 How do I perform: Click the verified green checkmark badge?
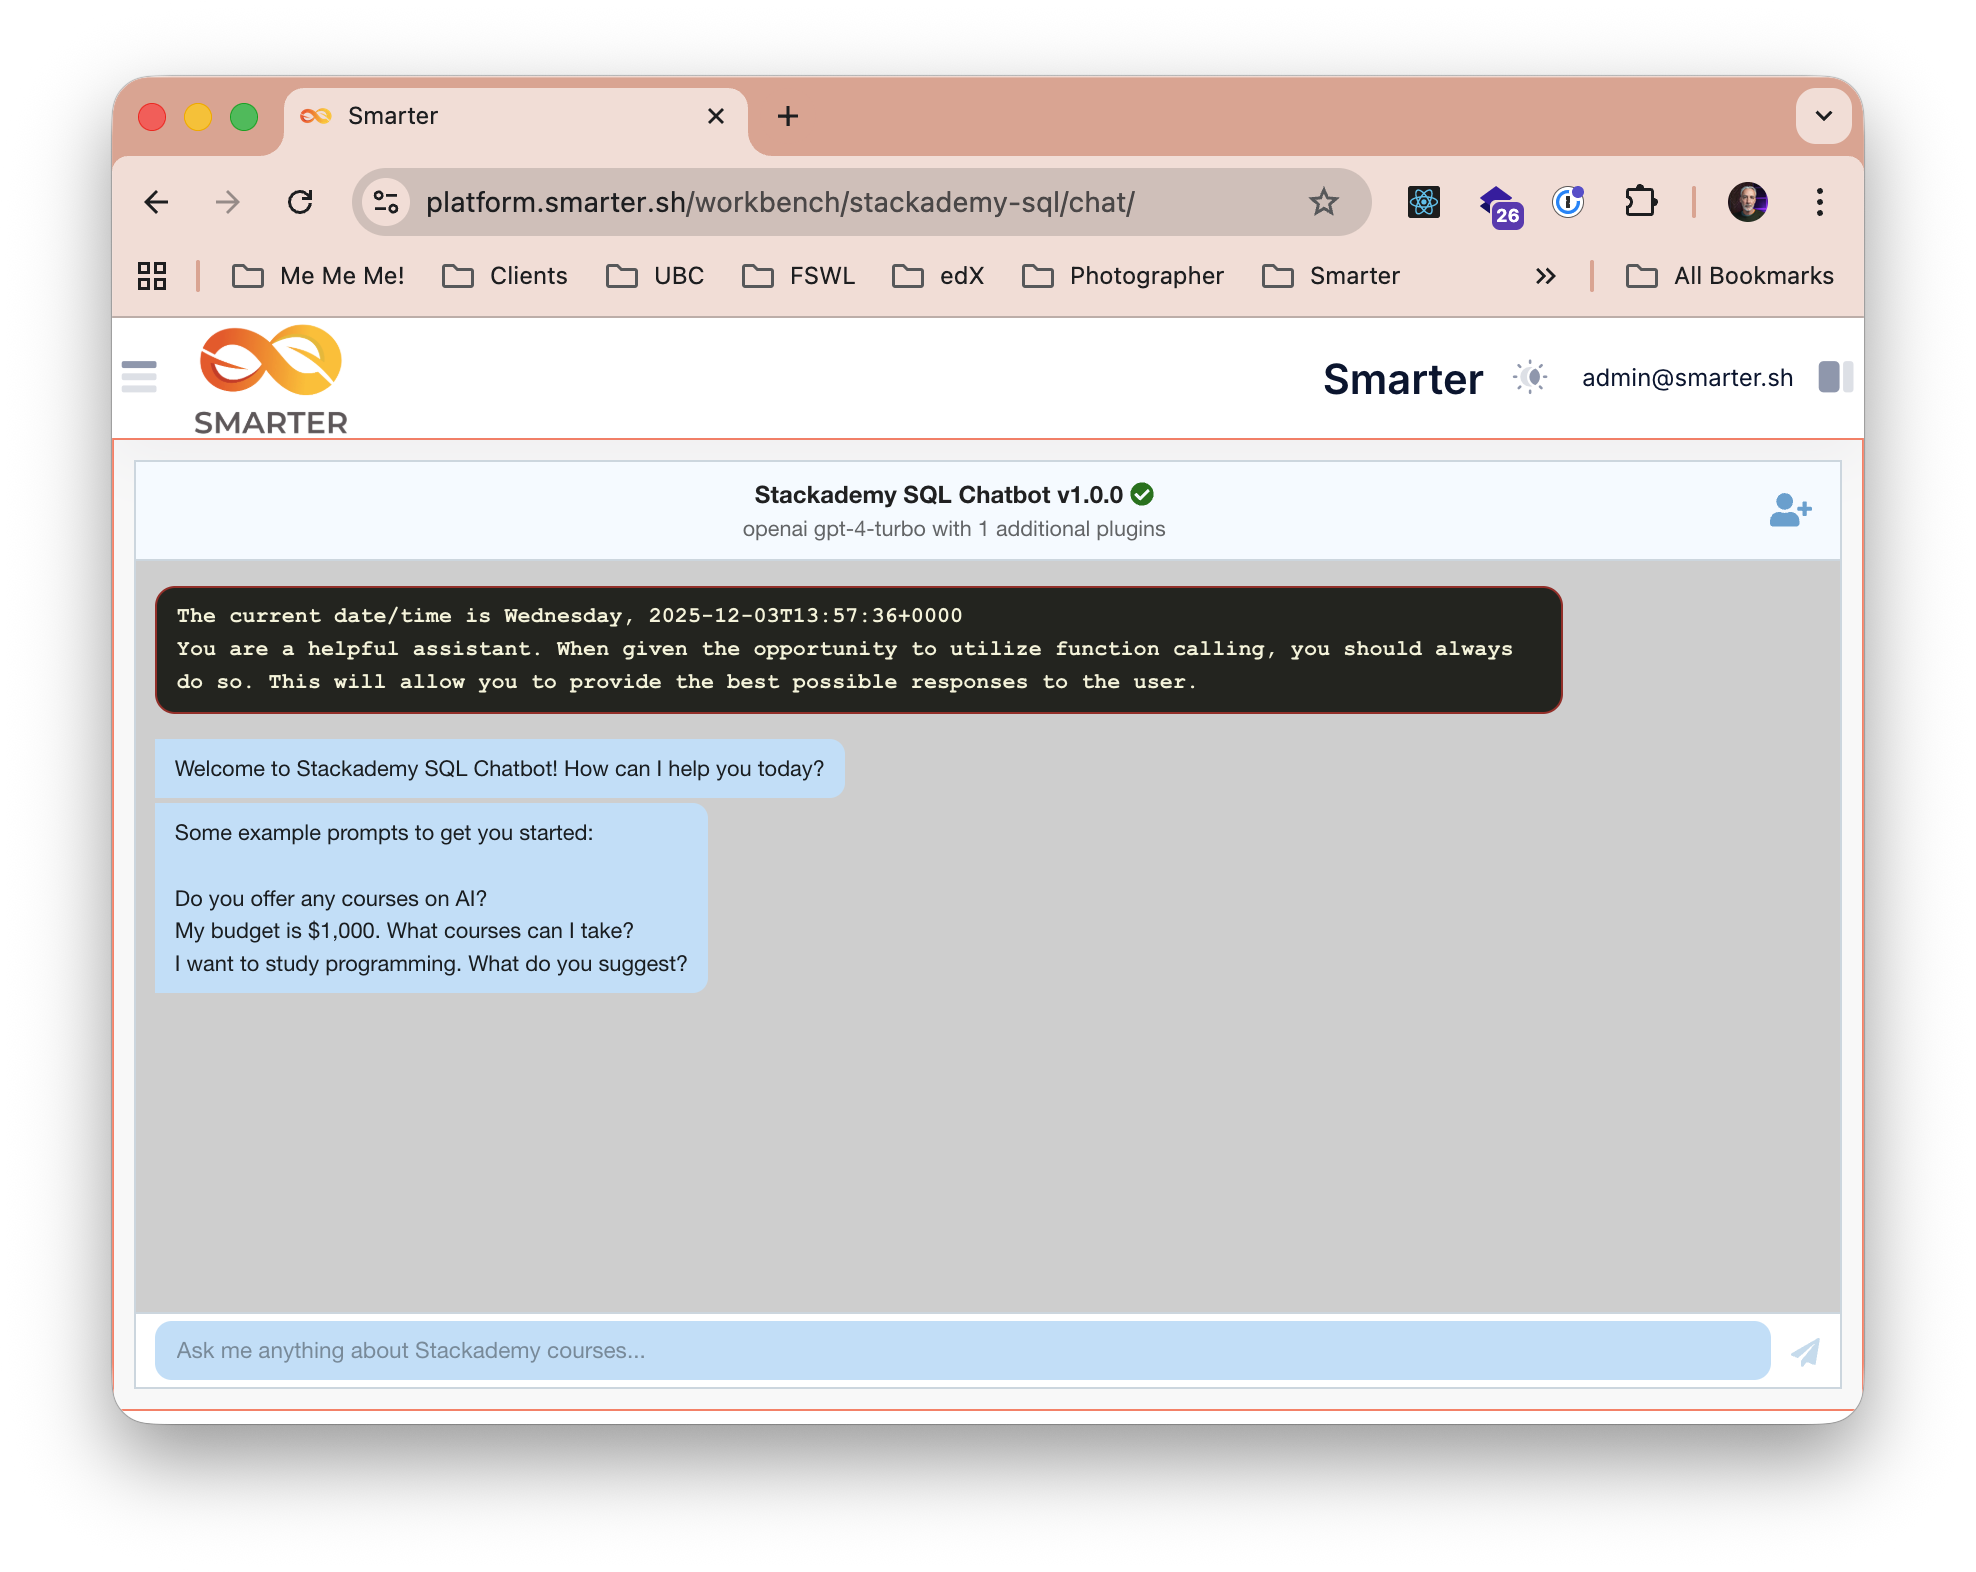tap(1142, 494)
